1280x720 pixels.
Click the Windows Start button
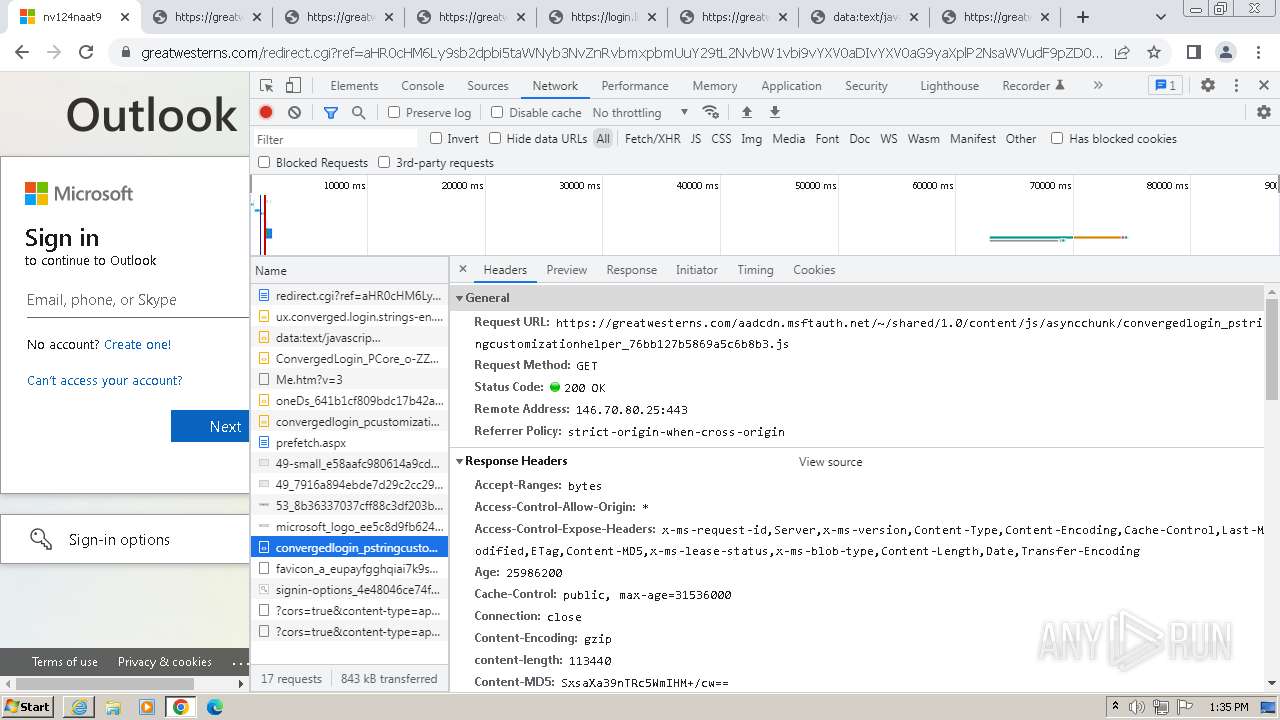pos(27,707)
